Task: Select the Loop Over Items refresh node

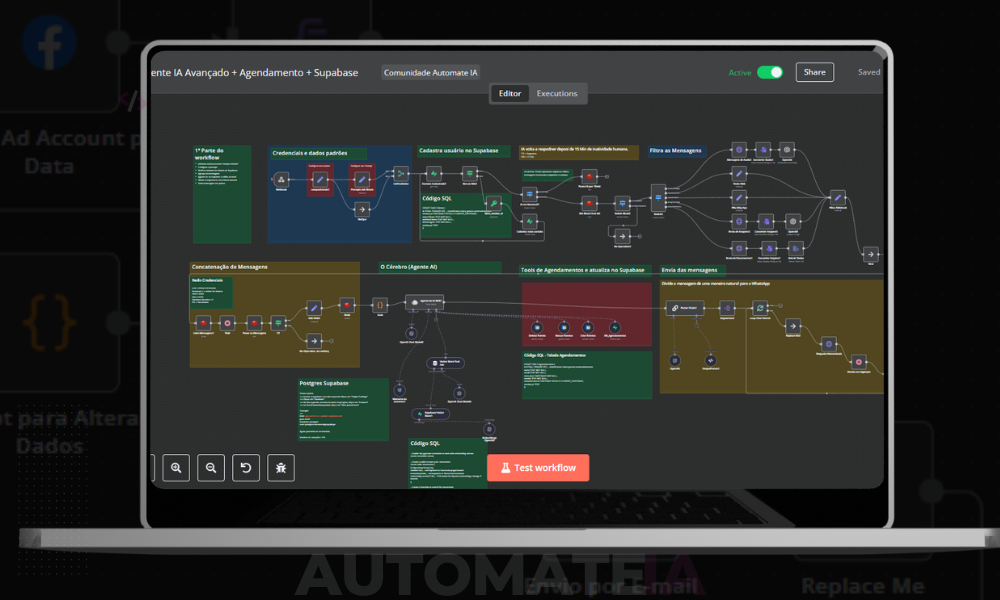Action: tap(759, 308)
